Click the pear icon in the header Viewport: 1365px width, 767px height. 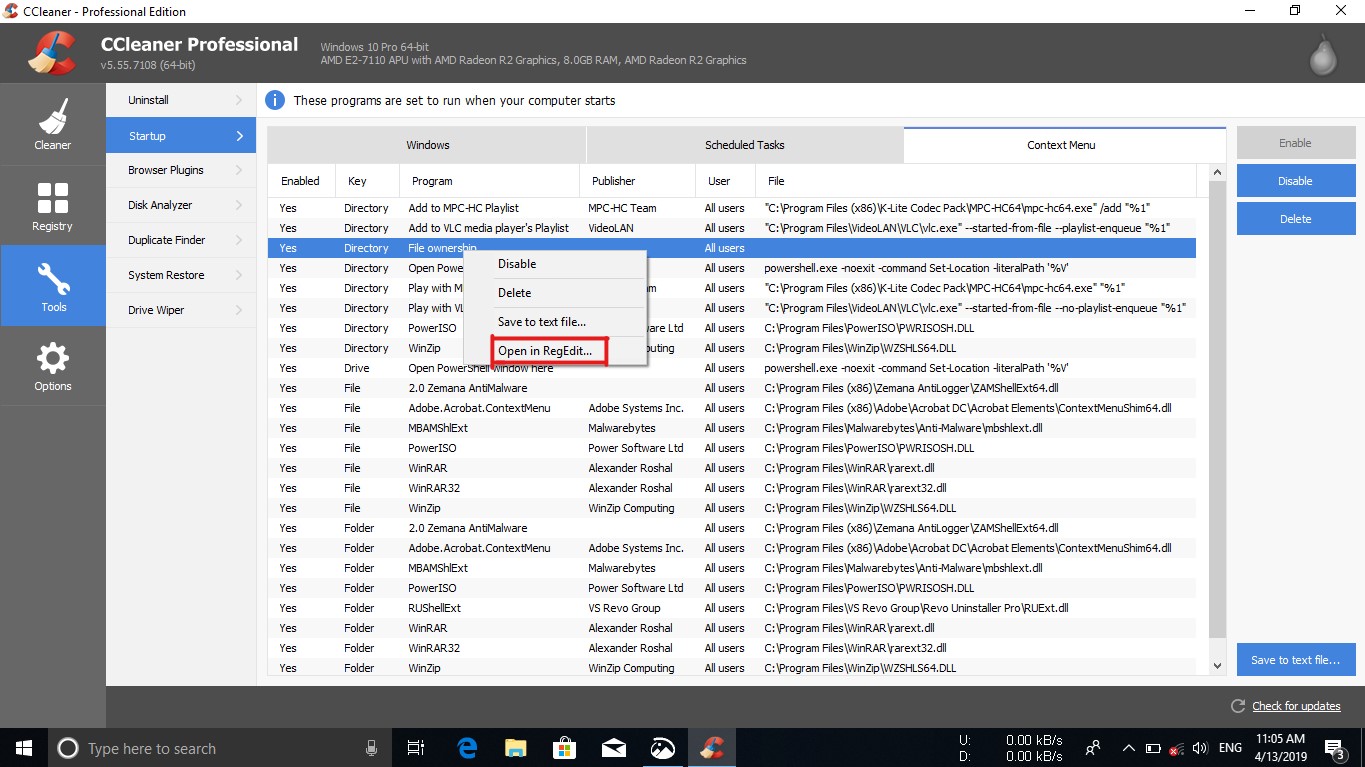[1323, 55]
